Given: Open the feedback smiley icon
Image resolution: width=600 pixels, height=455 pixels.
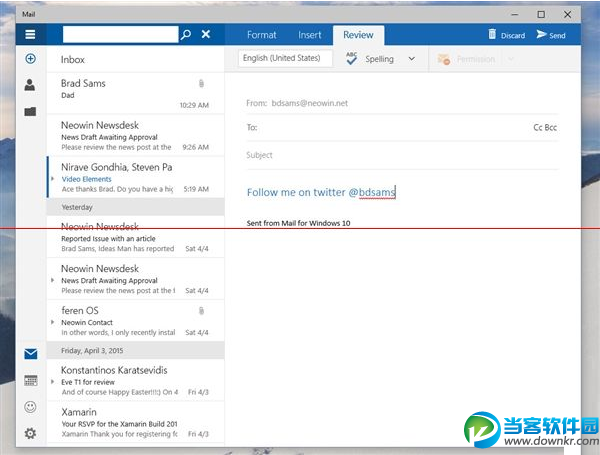Looking at the screenshot, I should [x=30, y=407].
